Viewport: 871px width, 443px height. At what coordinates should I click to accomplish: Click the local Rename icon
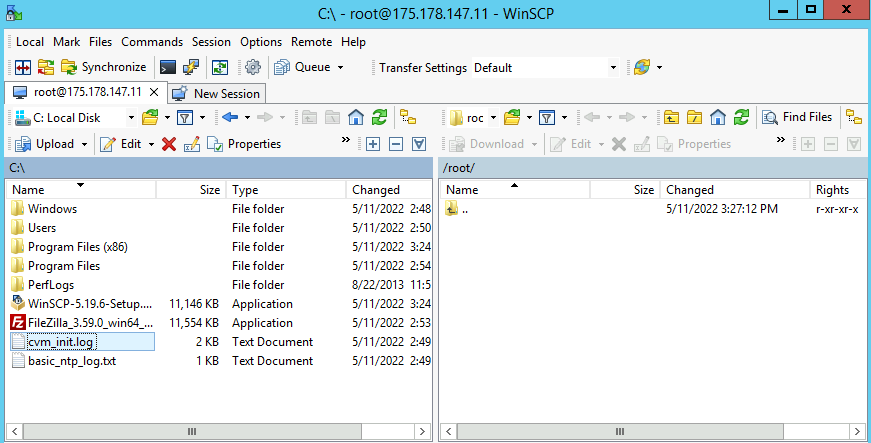click(192, 144)
